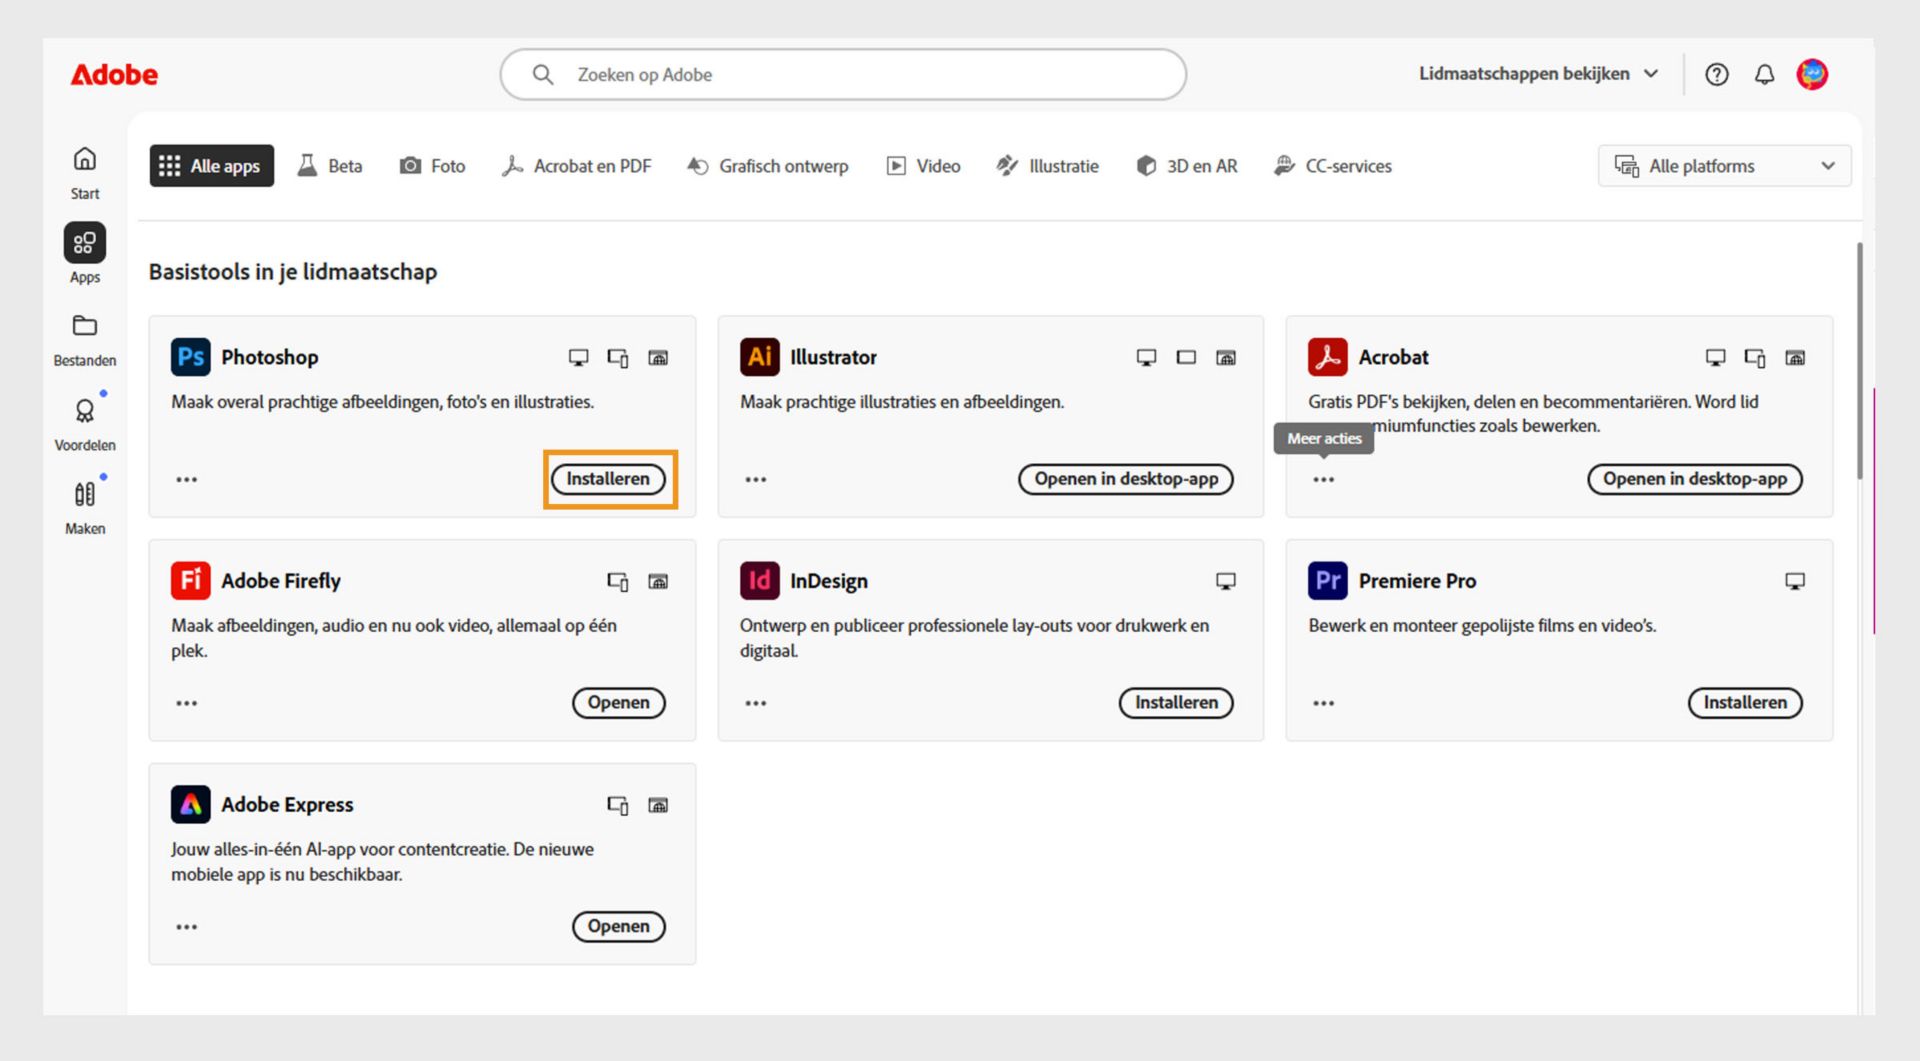Select the Video category tab
This screenshot has width=1920, height=1061.
click(x=923, y=166)
